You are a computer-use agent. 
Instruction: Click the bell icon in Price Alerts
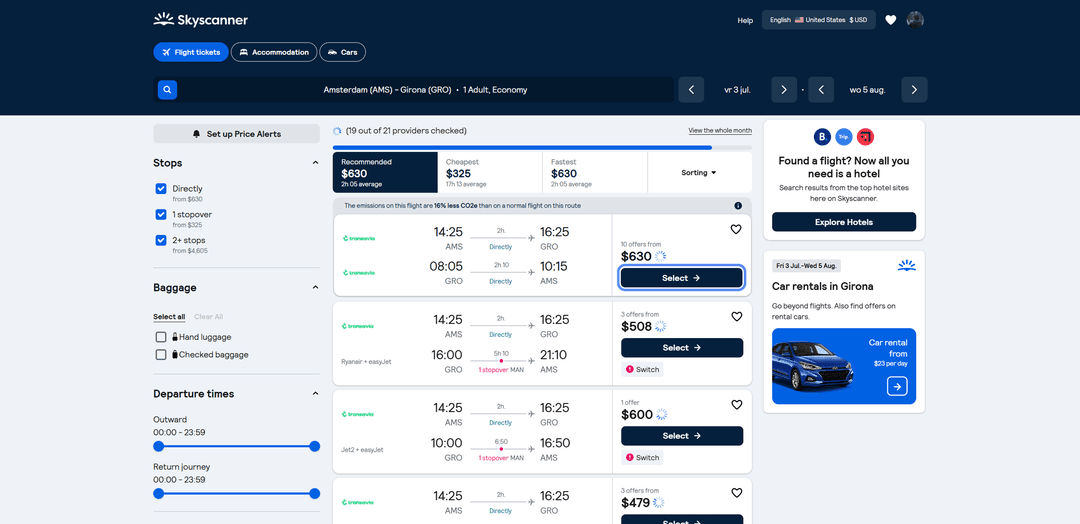[196, 134]
